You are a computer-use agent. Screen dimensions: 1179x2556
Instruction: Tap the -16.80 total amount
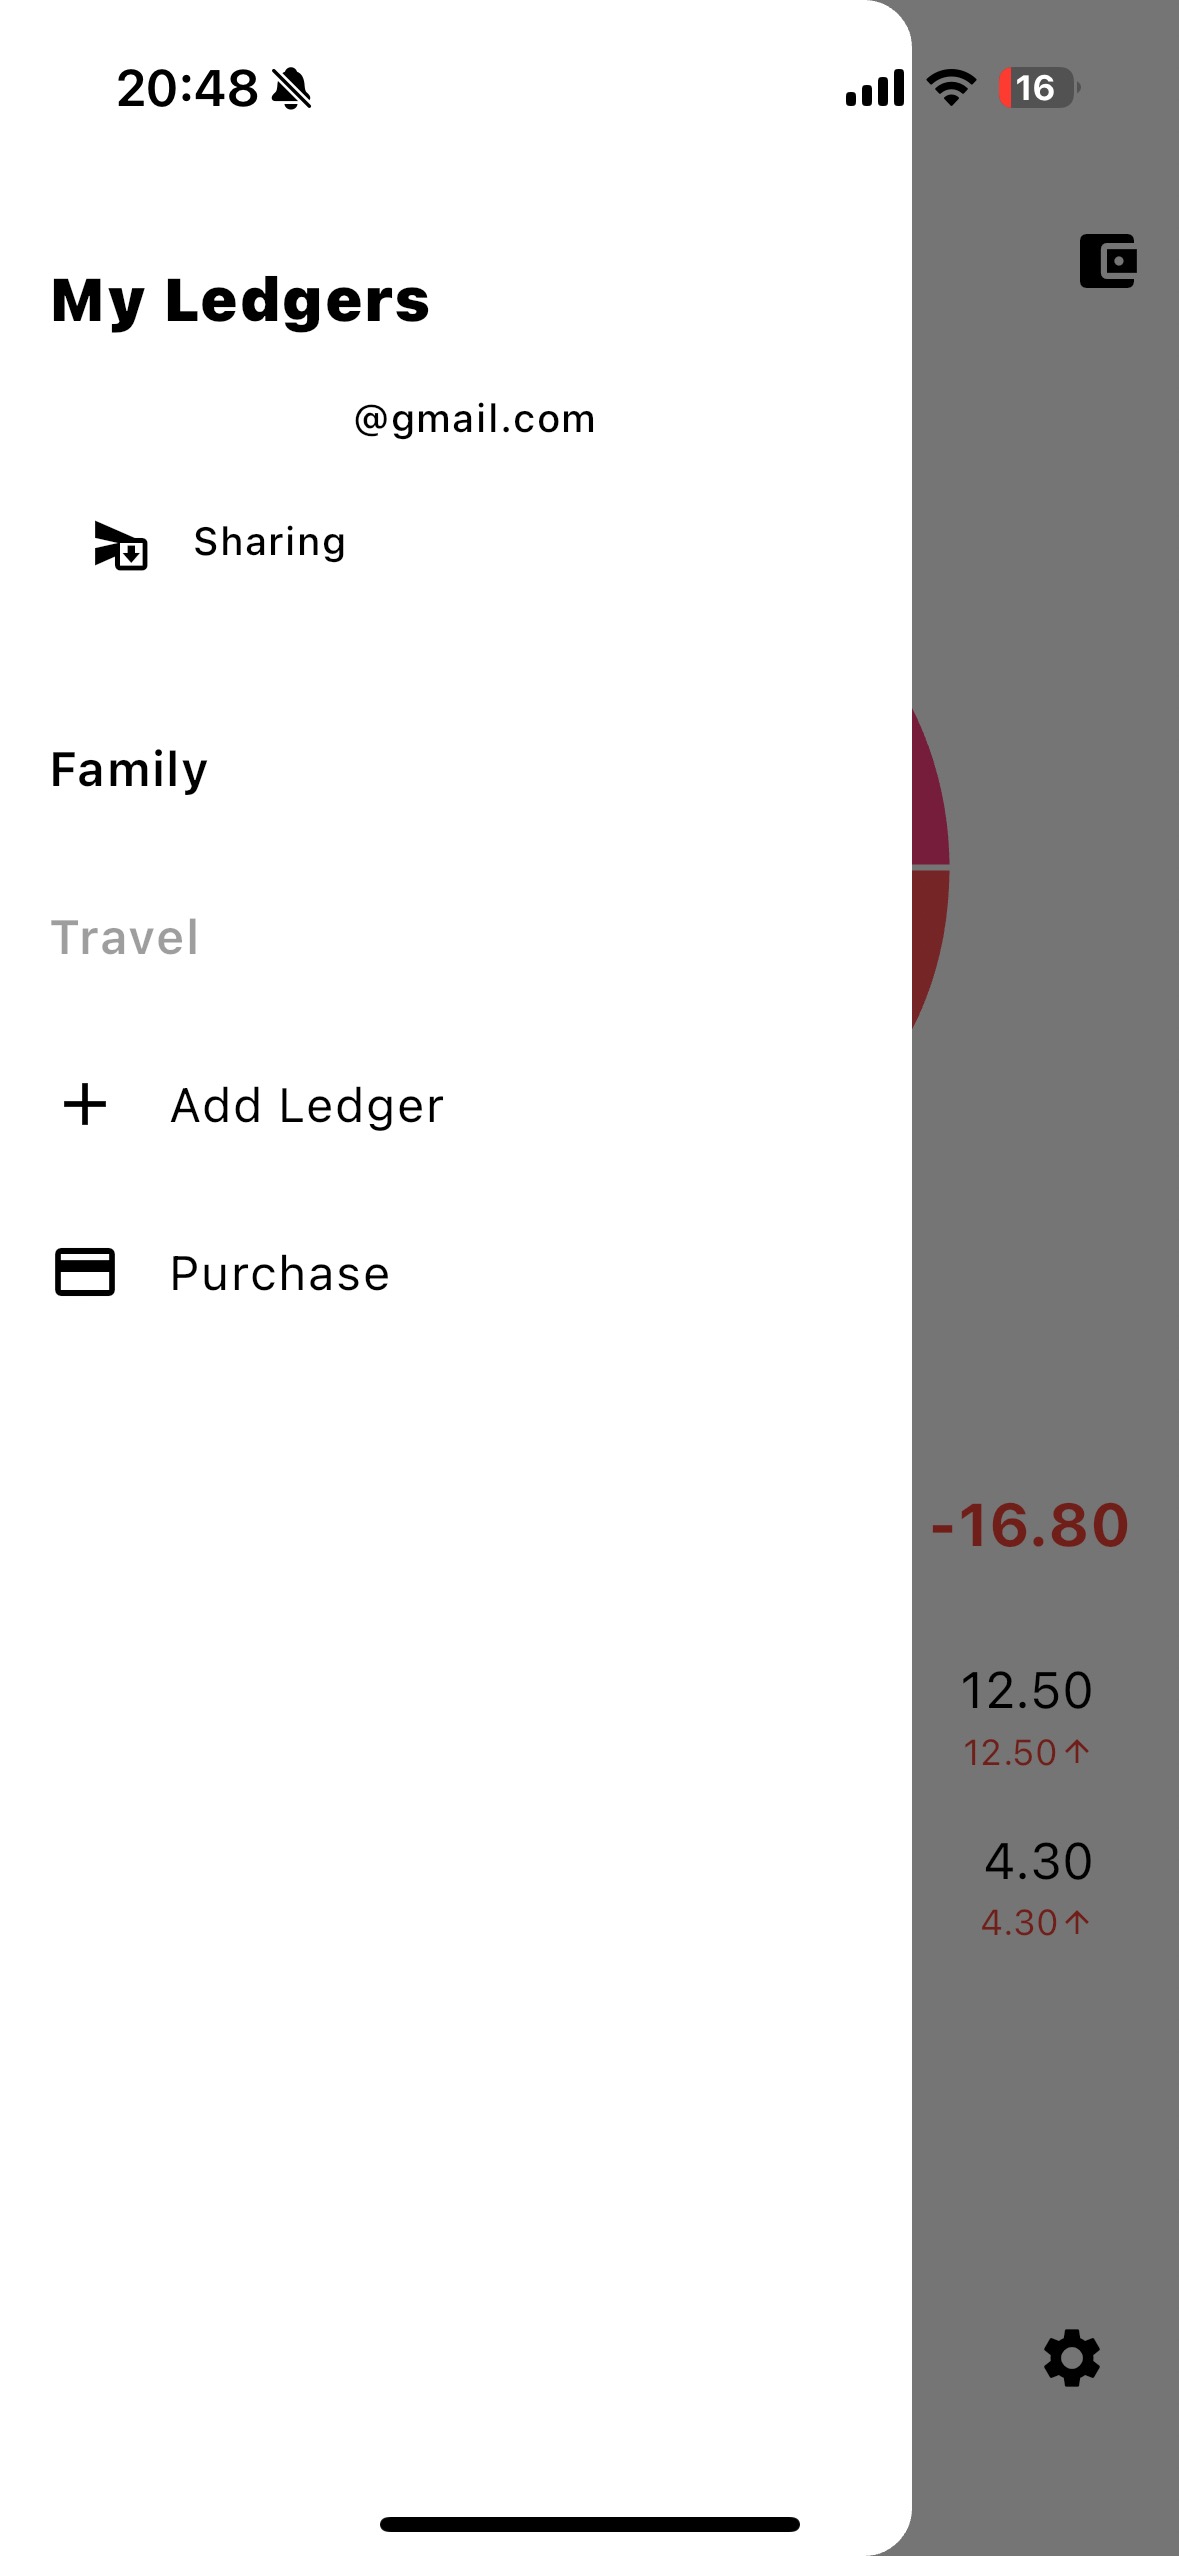pyautogui.click(x=1029, y=1526)
